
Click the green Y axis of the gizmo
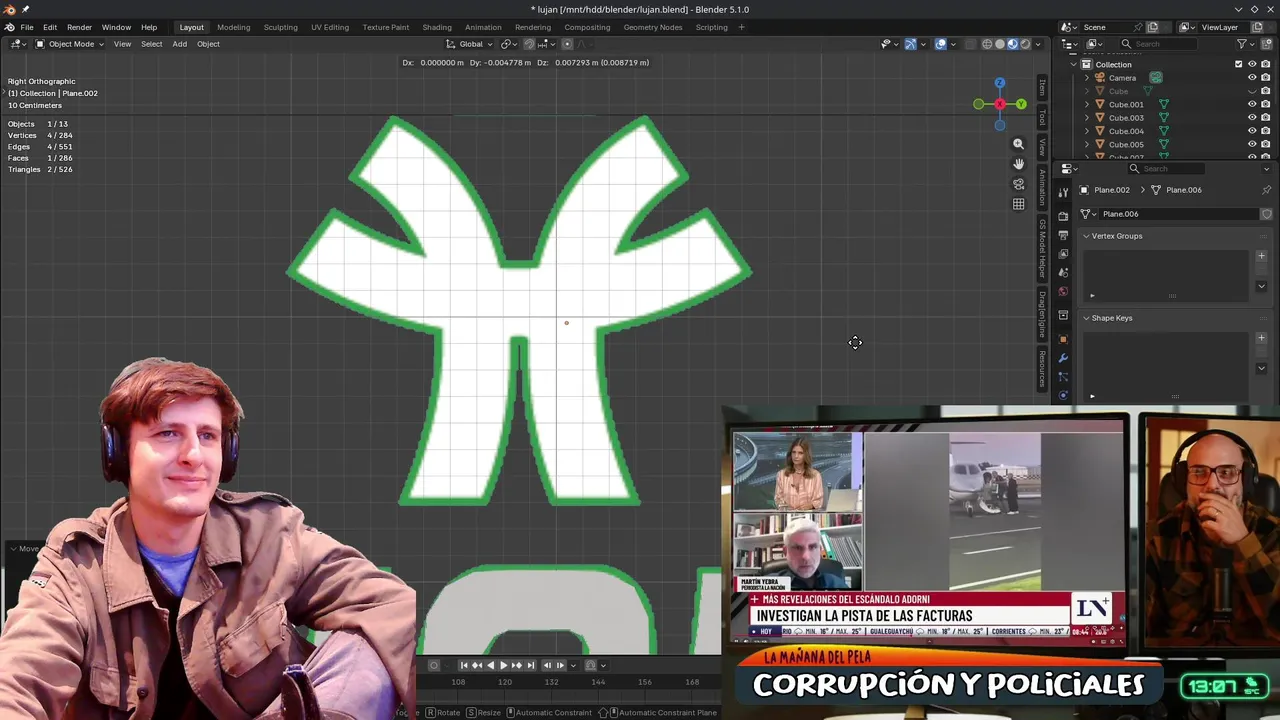[1021, 104]
